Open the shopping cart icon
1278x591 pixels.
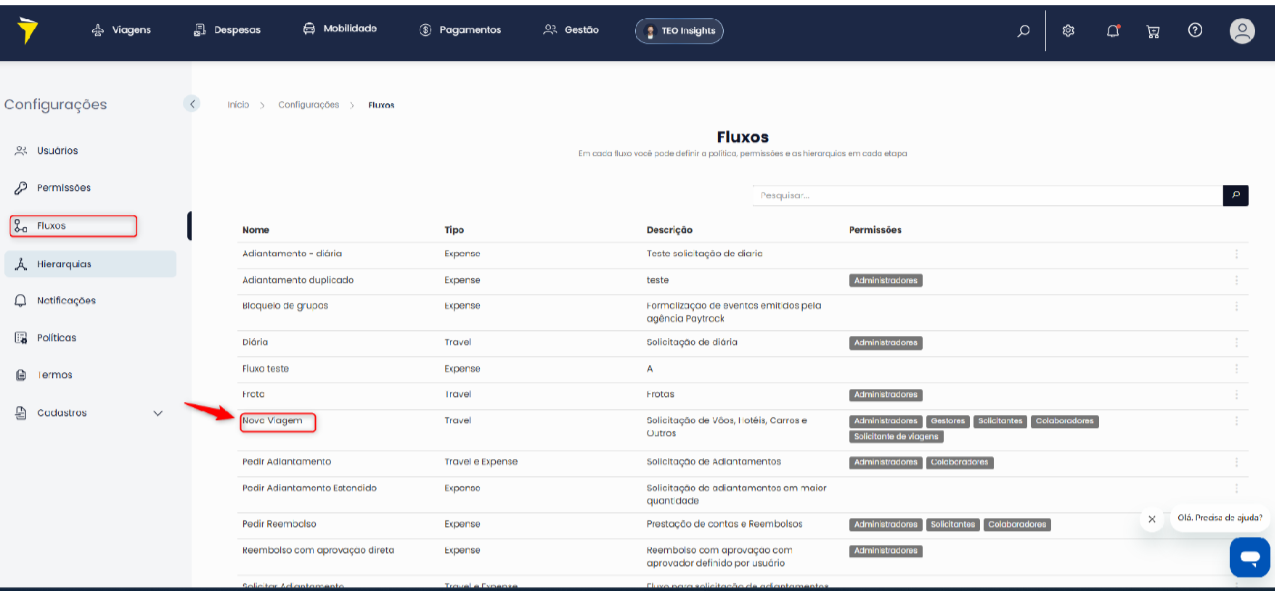click(1153, 31)
